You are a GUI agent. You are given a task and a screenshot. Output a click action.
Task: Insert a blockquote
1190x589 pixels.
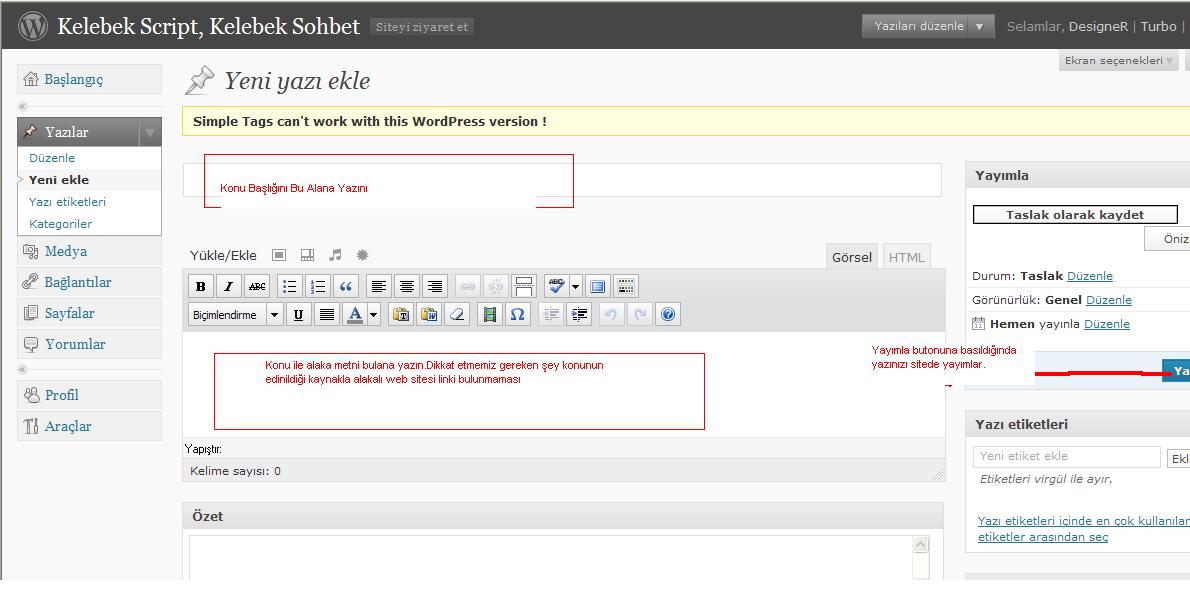pyautogui.click(x=346, y=286)
